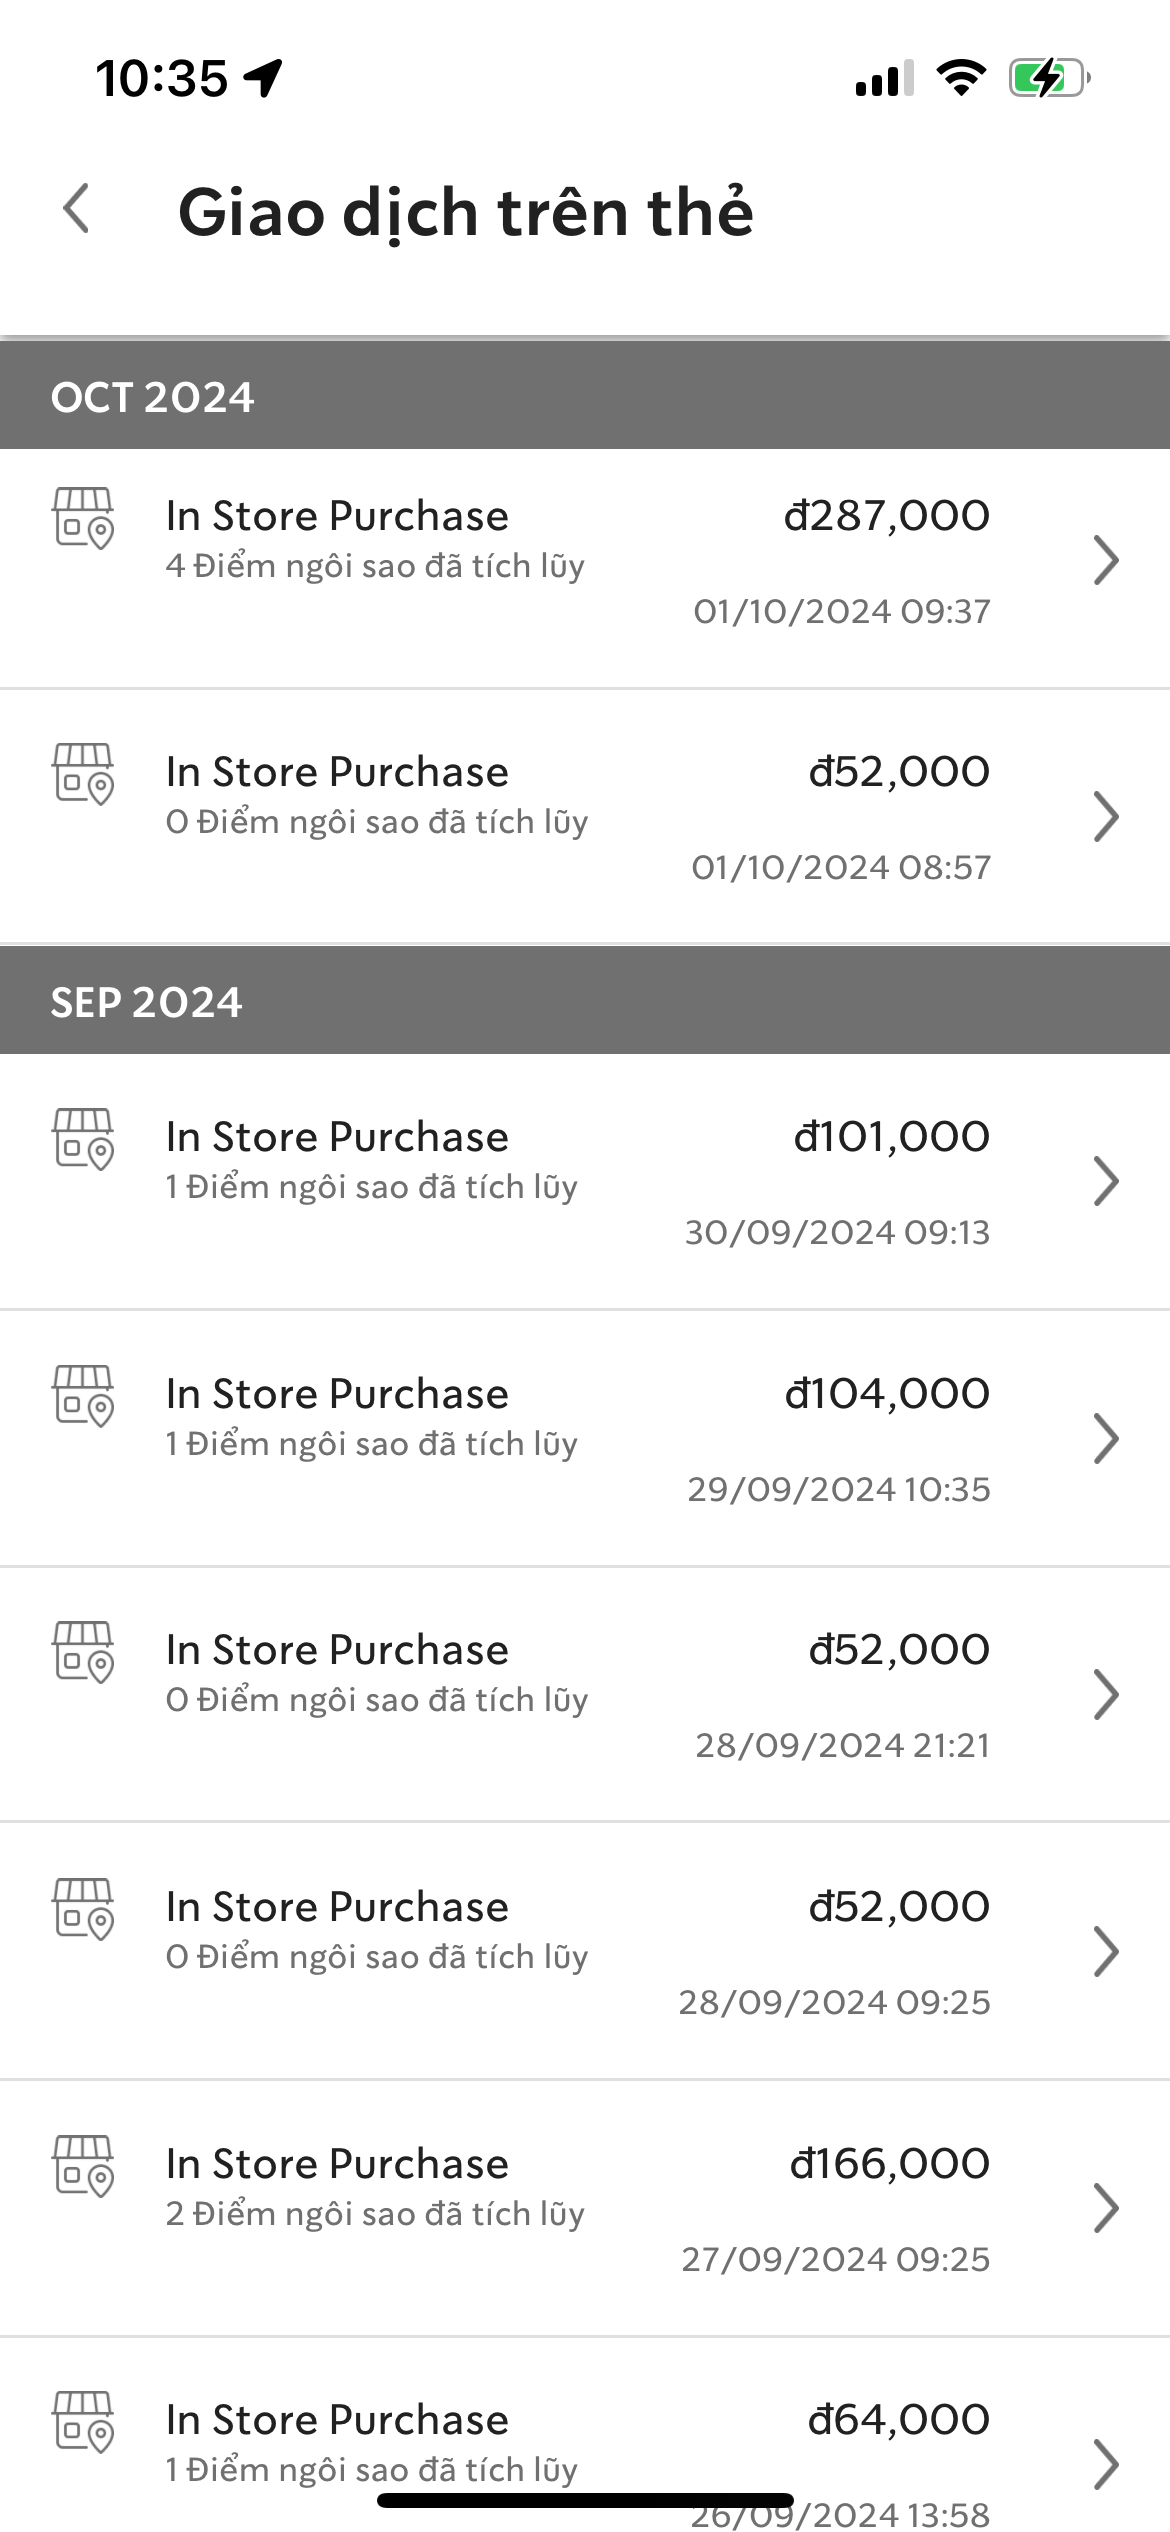Tap store icon of 01/10/2024 08:57 purchase
1170x2532 pixels.
pyautogui.click(x=83, y=774)
